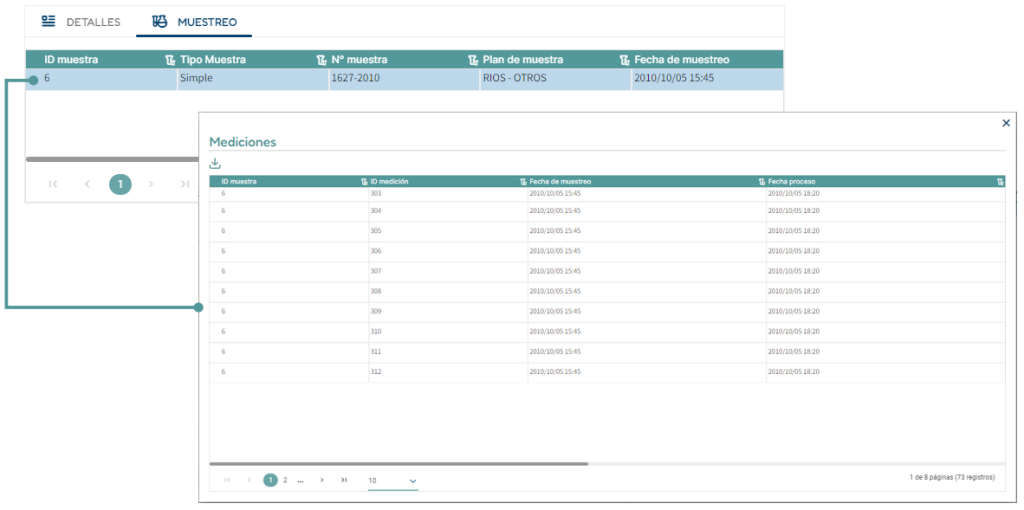
Task: Jump to last page in the Mediciones pager
Action: tap(344, 480)
